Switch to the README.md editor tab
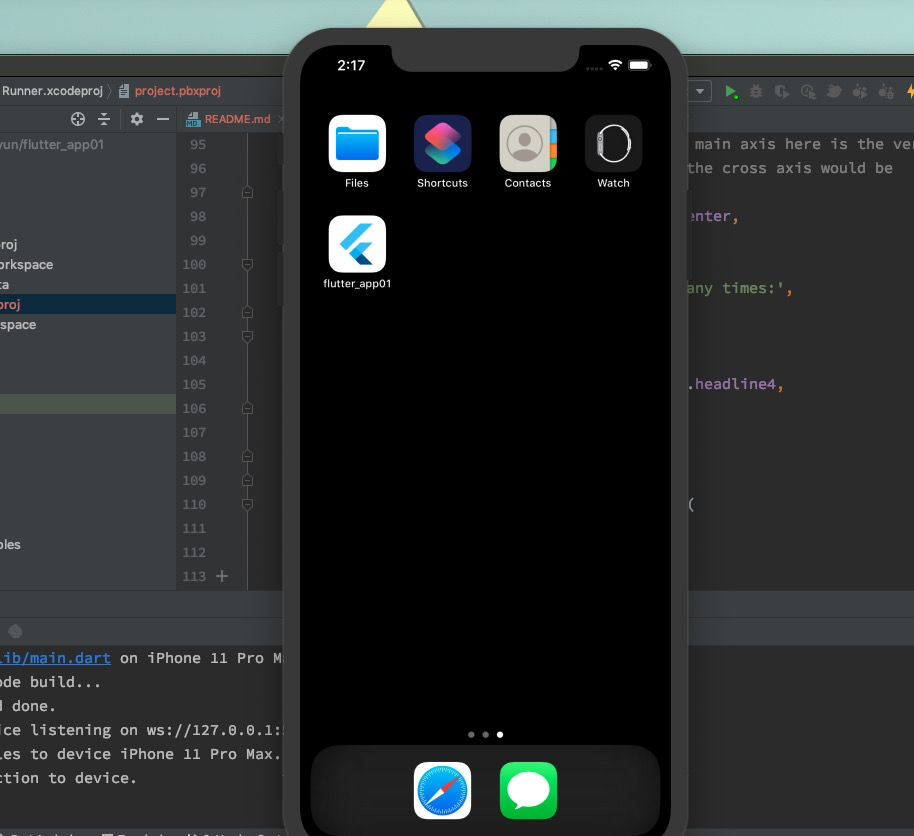The image size is (914, 836). pyautogui.click(x=237, y=119)
